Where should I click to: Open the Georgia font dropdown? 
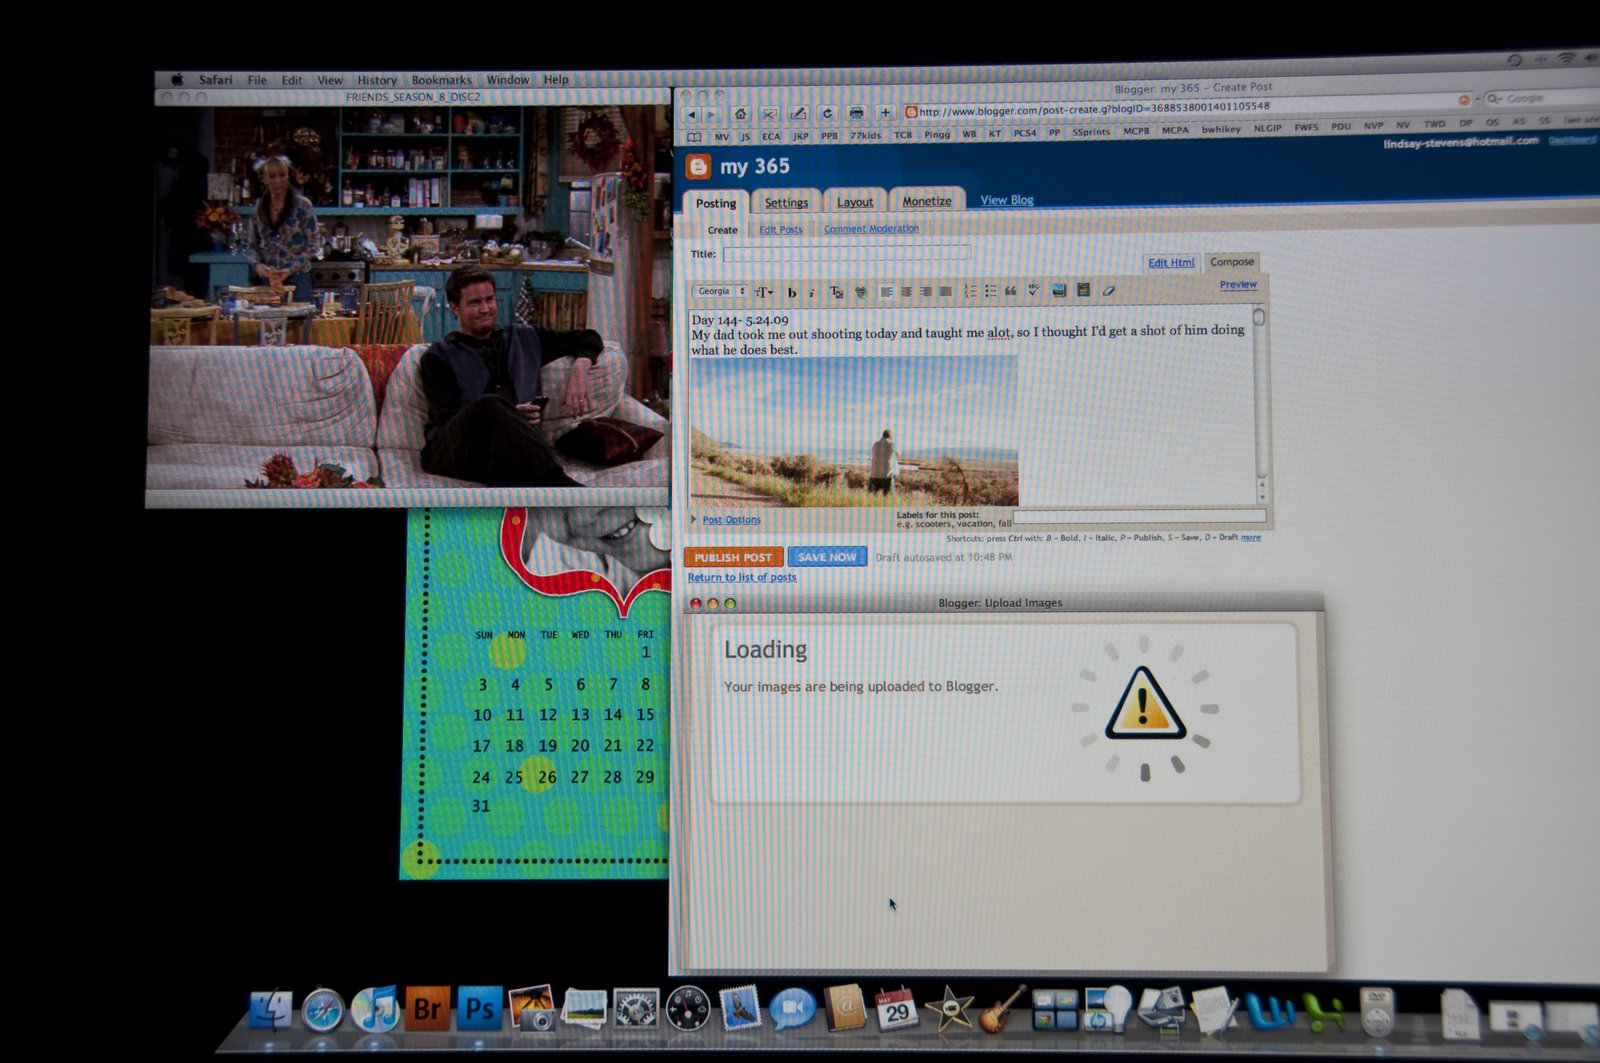720,292
